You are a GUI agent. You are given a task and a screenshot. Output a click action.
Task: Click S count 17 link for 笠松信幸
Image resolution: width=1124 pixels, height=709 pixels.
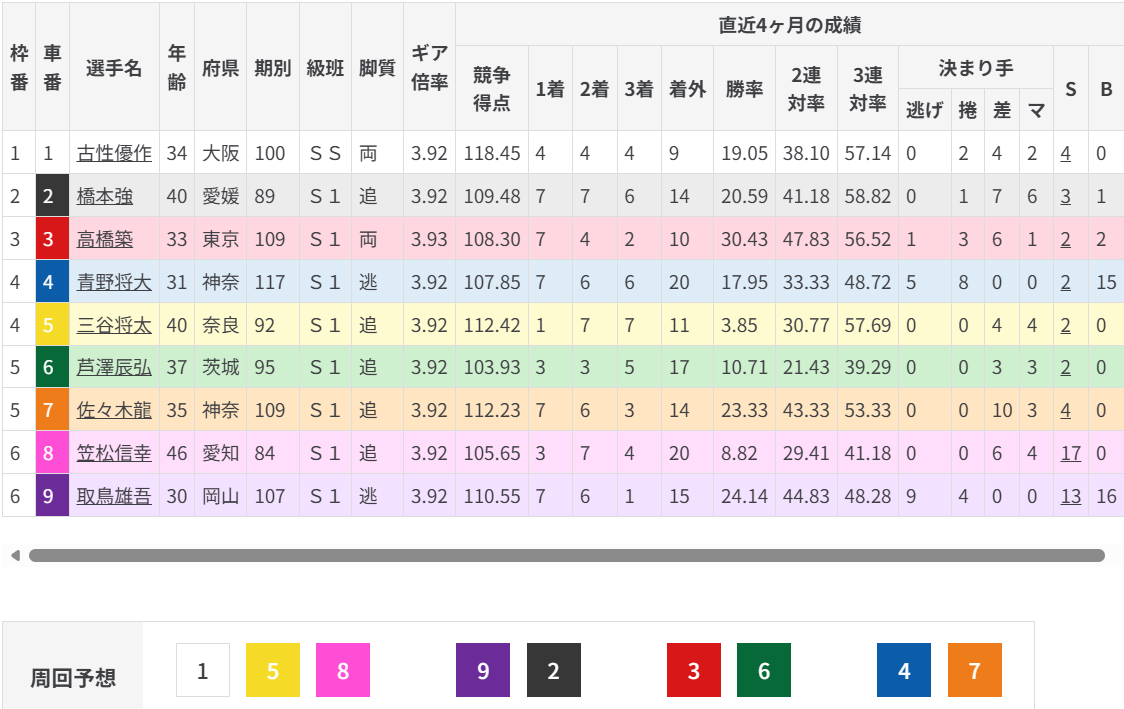[1071, 454]
